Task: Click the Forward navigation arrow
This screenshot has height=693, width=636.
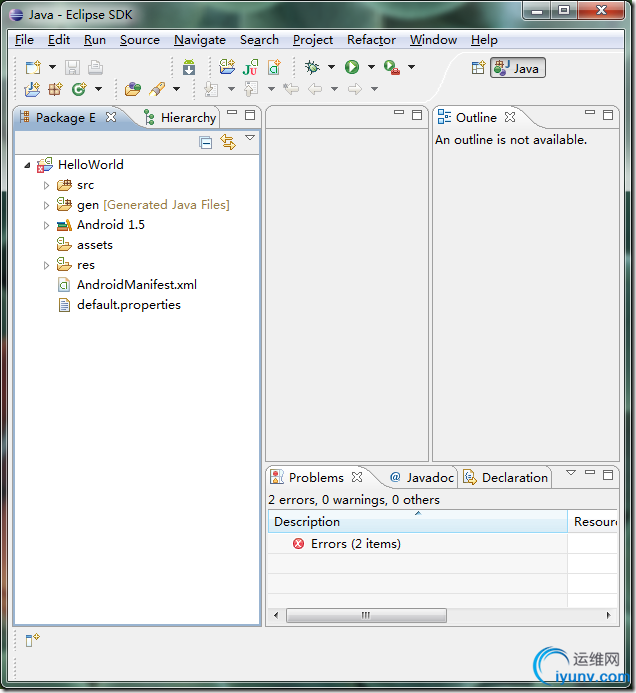Action: pyautogui.click(x=354, y=89)
